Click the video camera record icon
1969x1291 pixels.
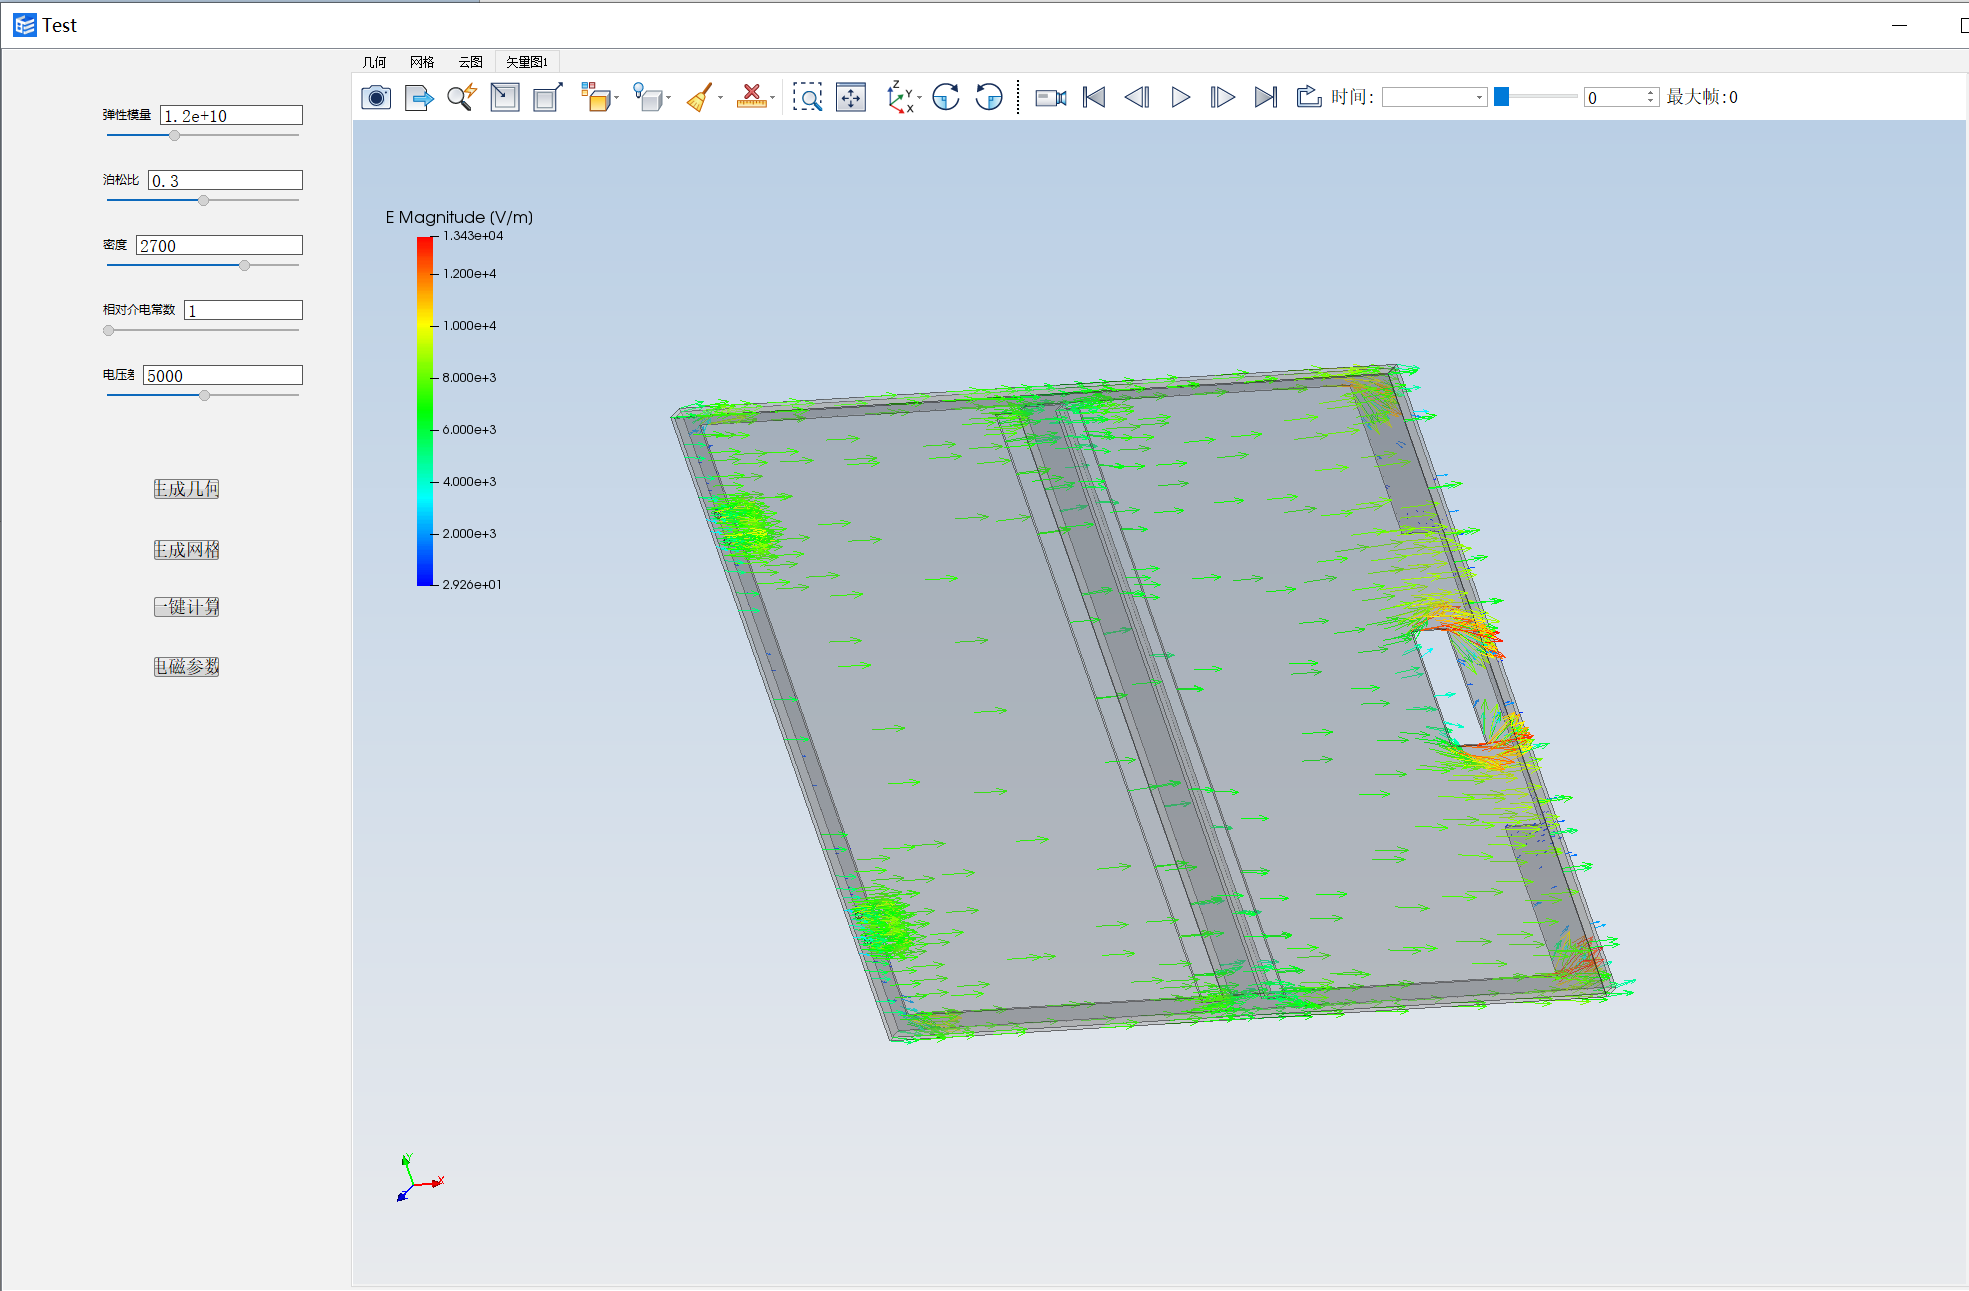point(1051,97)
